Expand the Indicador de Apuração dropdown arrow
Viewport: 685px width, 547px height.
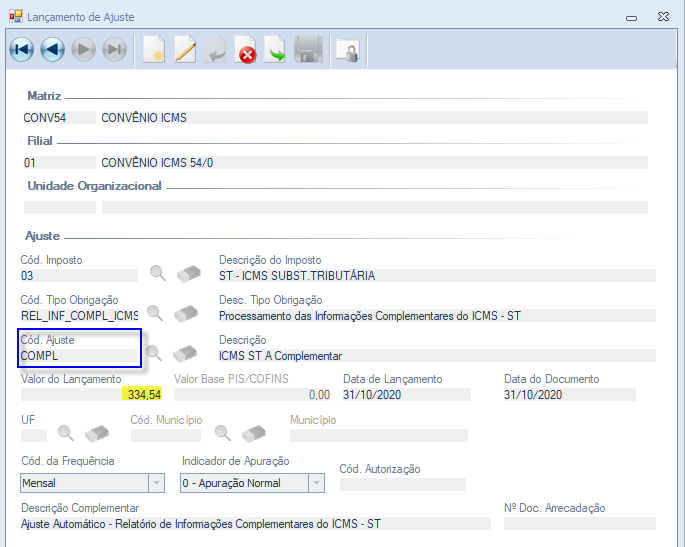click(316, 483)
